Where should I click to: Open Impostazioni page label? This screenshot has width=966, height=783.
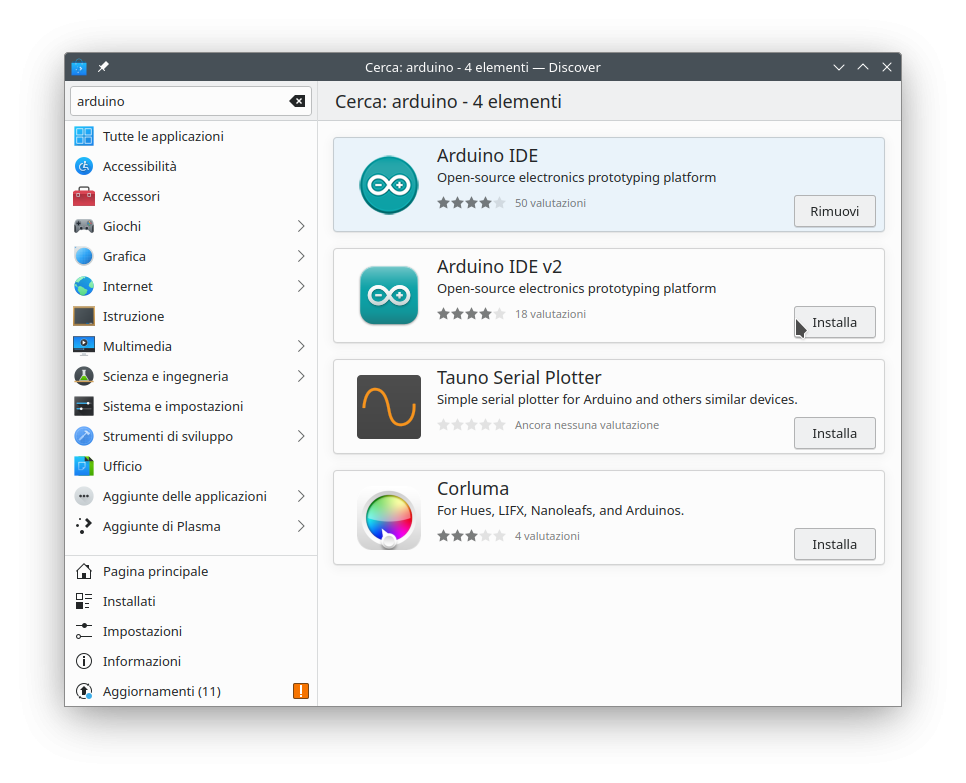(x=142, y=631)
